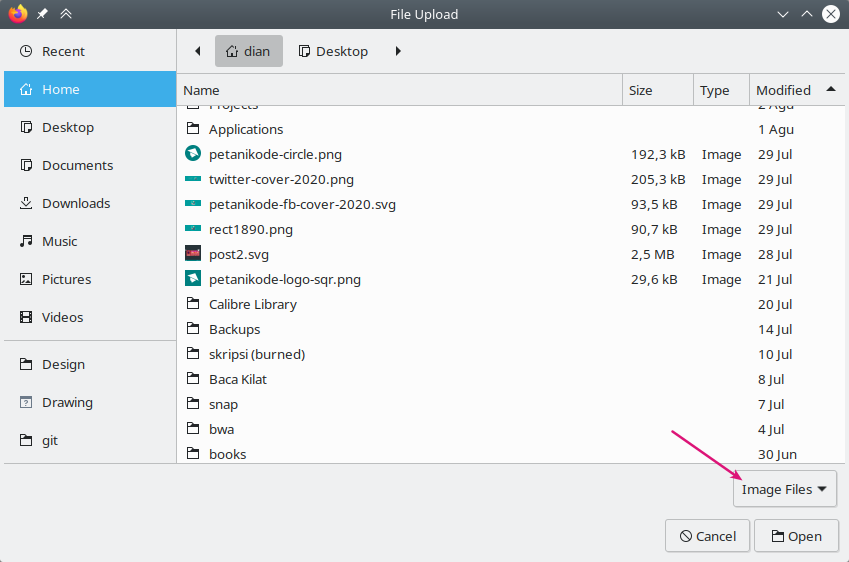849x562 pixels.
Task: Open the git bookmark in sidebar
Action: pyautogui.click(x=52, y=441)
